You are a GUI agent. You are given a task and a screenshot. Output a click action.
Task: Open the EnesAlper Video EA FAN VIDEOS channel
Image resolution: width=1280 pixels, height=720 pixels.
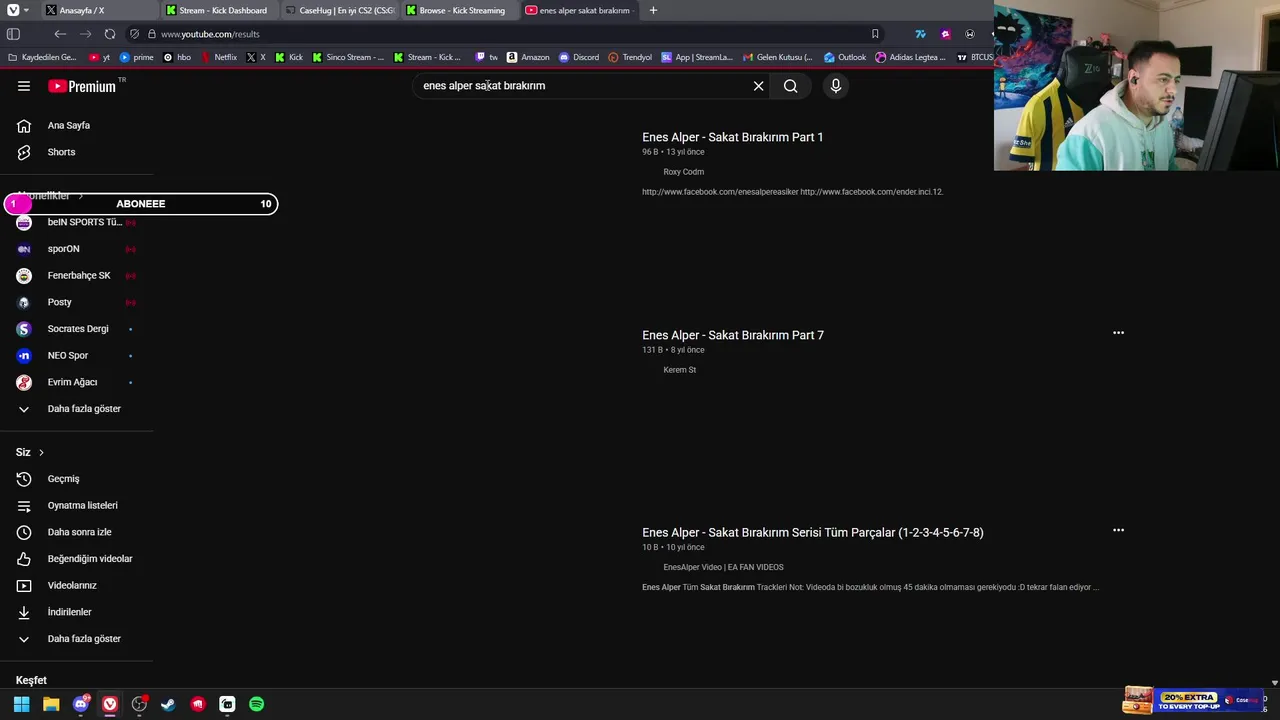723,567
